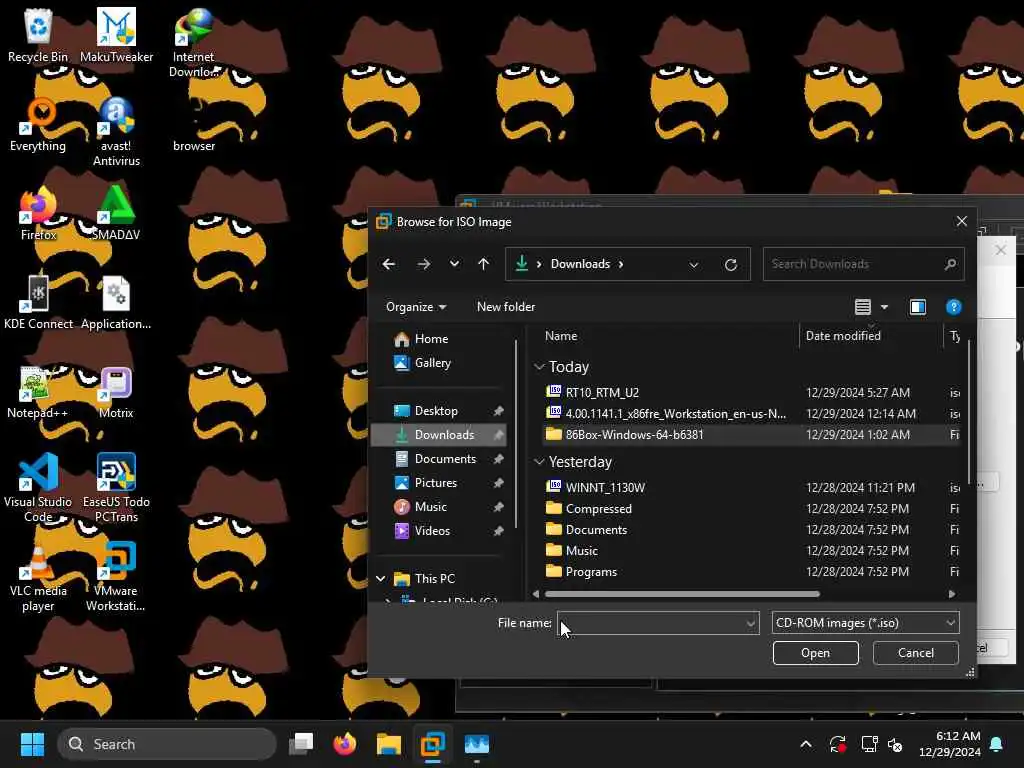Go back in the file dialog
This screenshot has width=1024, height=768.
[x=389, y=264]
